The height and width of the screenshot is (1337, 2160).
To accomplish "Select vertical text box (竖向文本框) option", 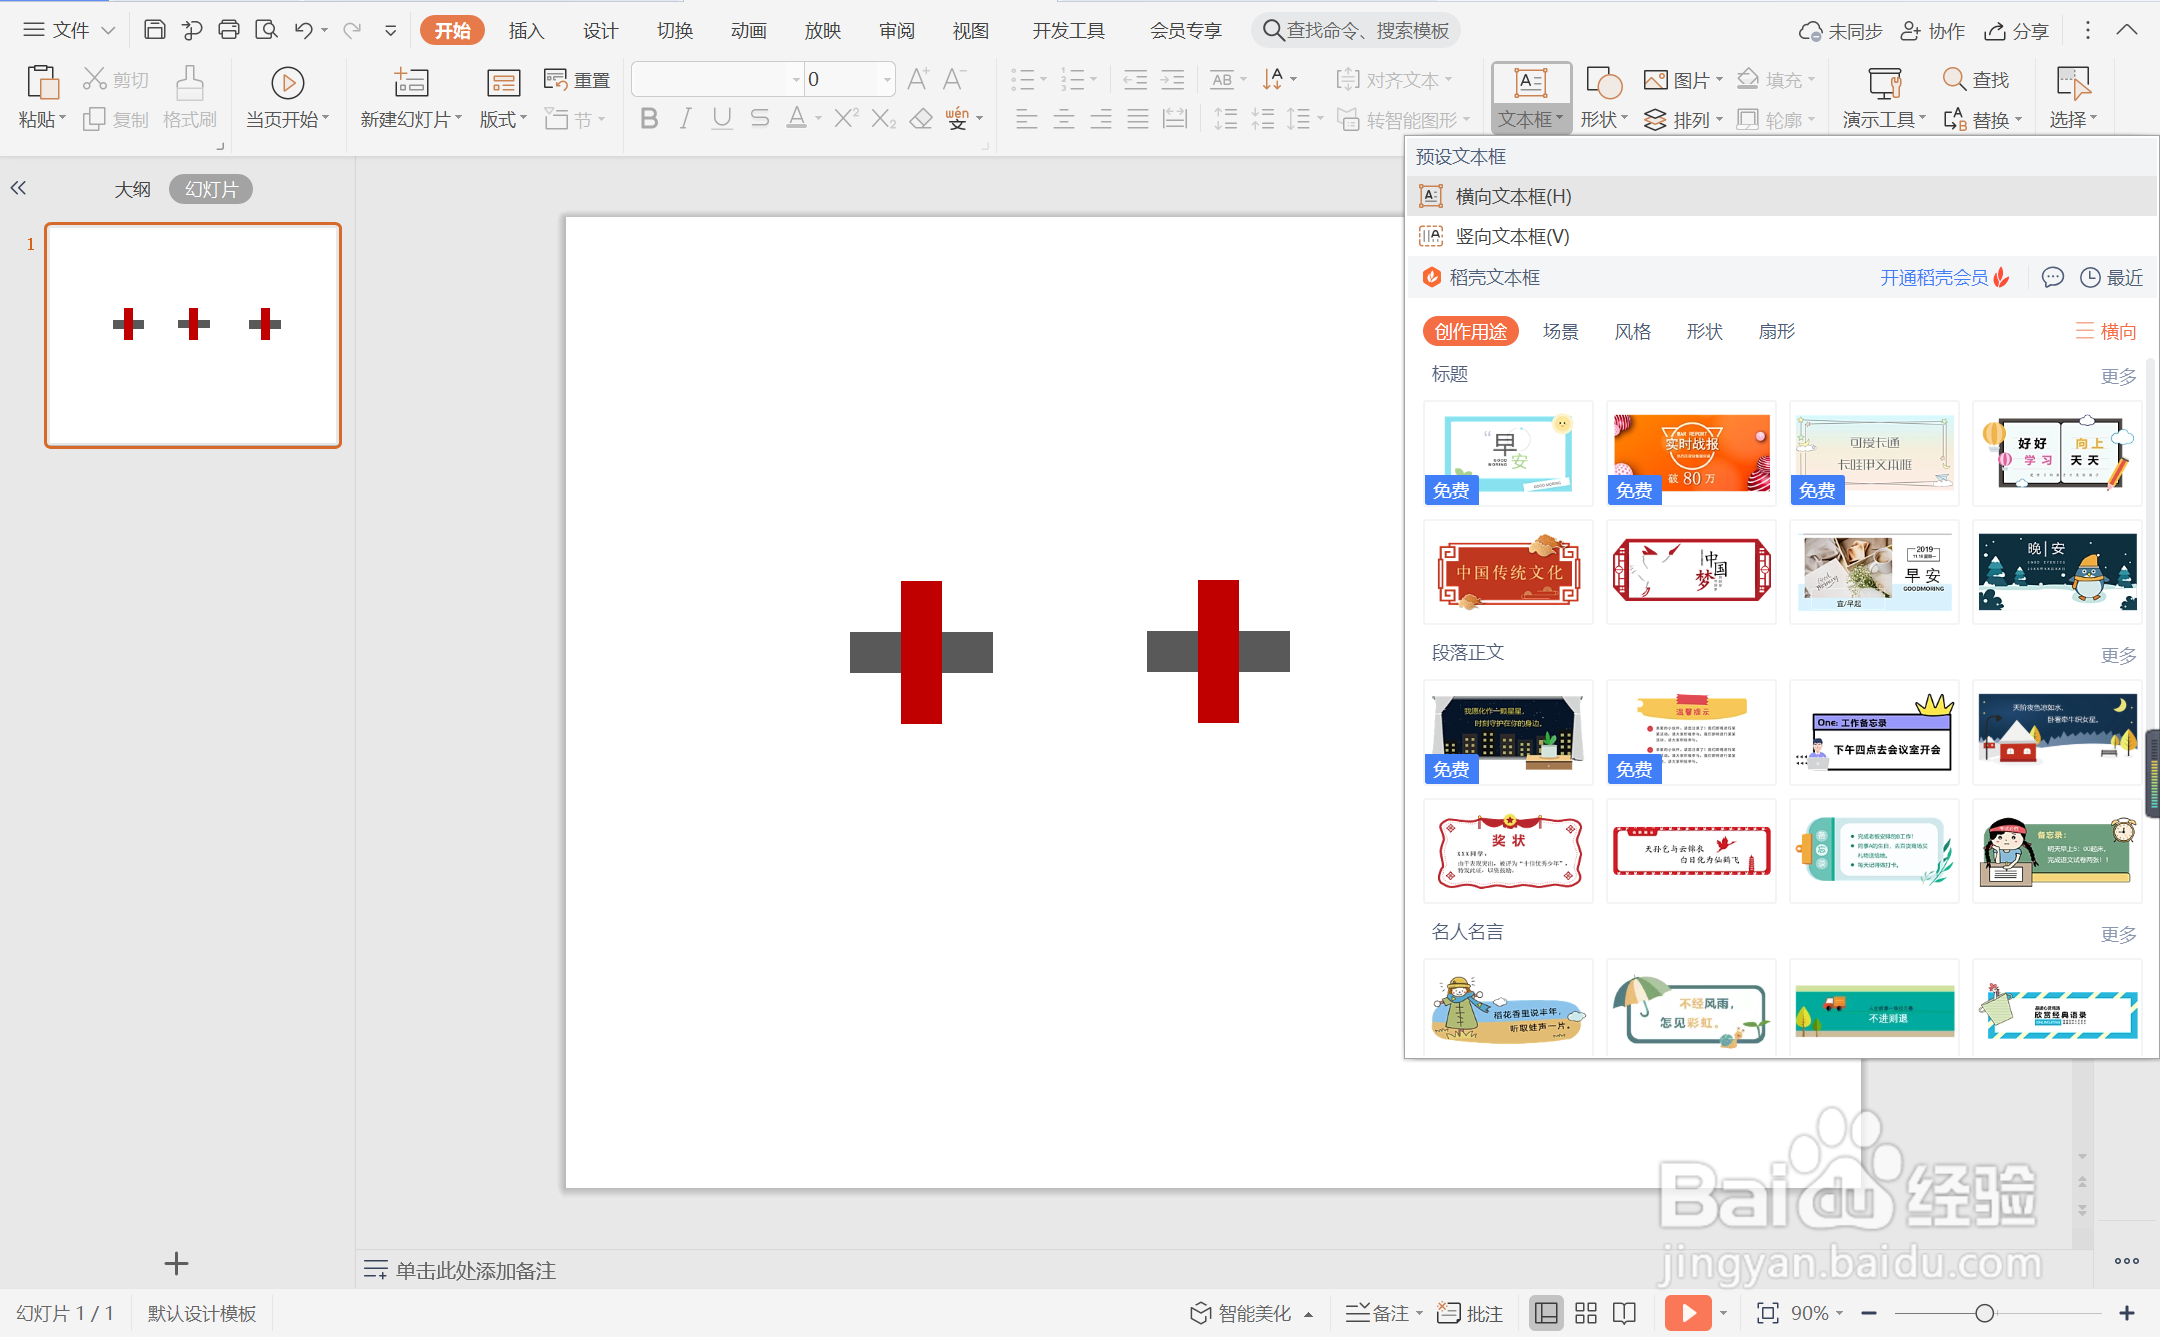I will pyautogui.click(x=1782, y=236).
